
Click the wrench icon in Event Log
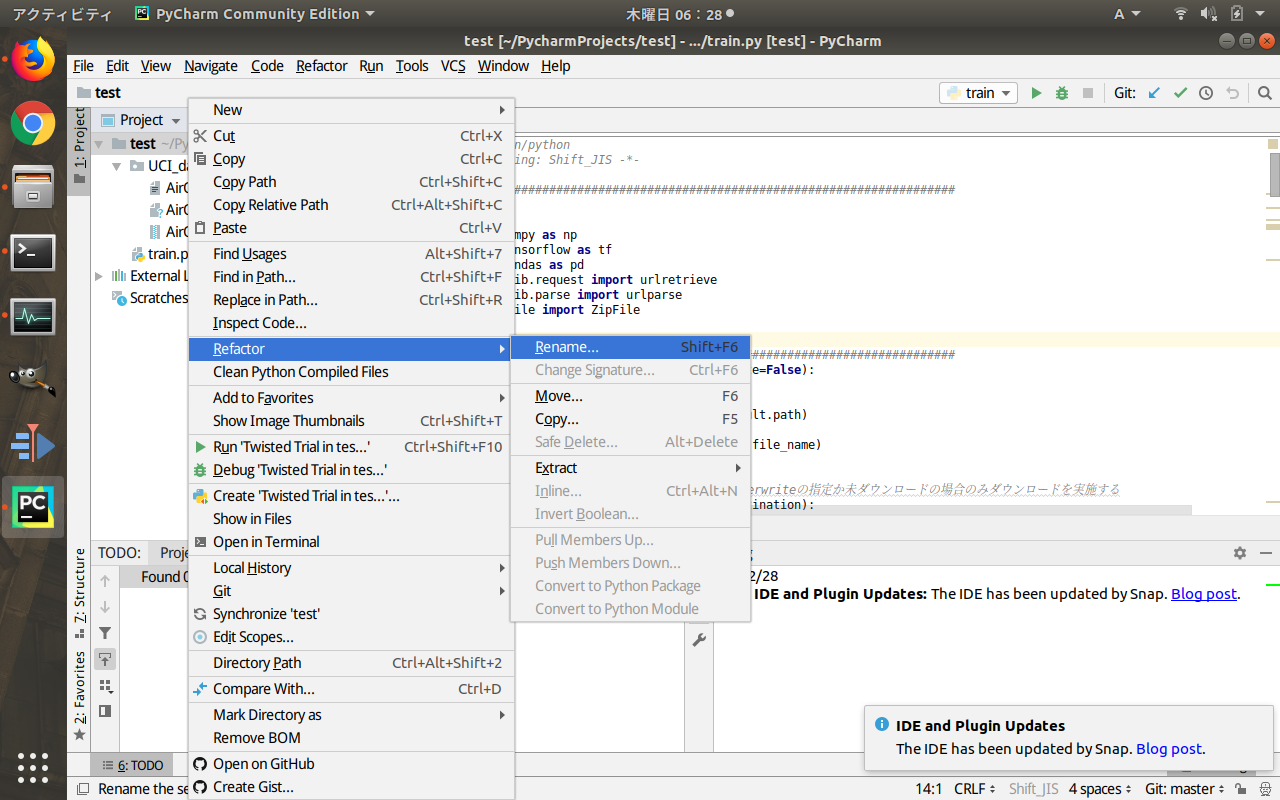(x=699, y=639)
